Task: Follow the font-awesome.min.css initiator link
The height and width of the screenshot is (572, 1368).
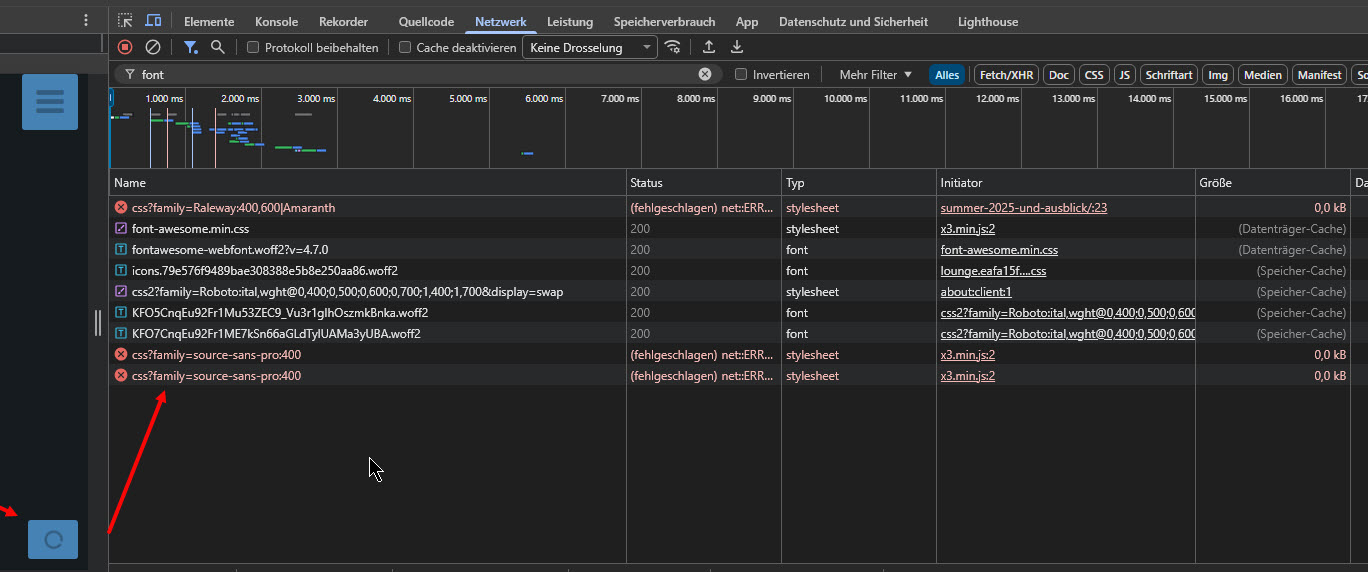Action: (999, 250)
